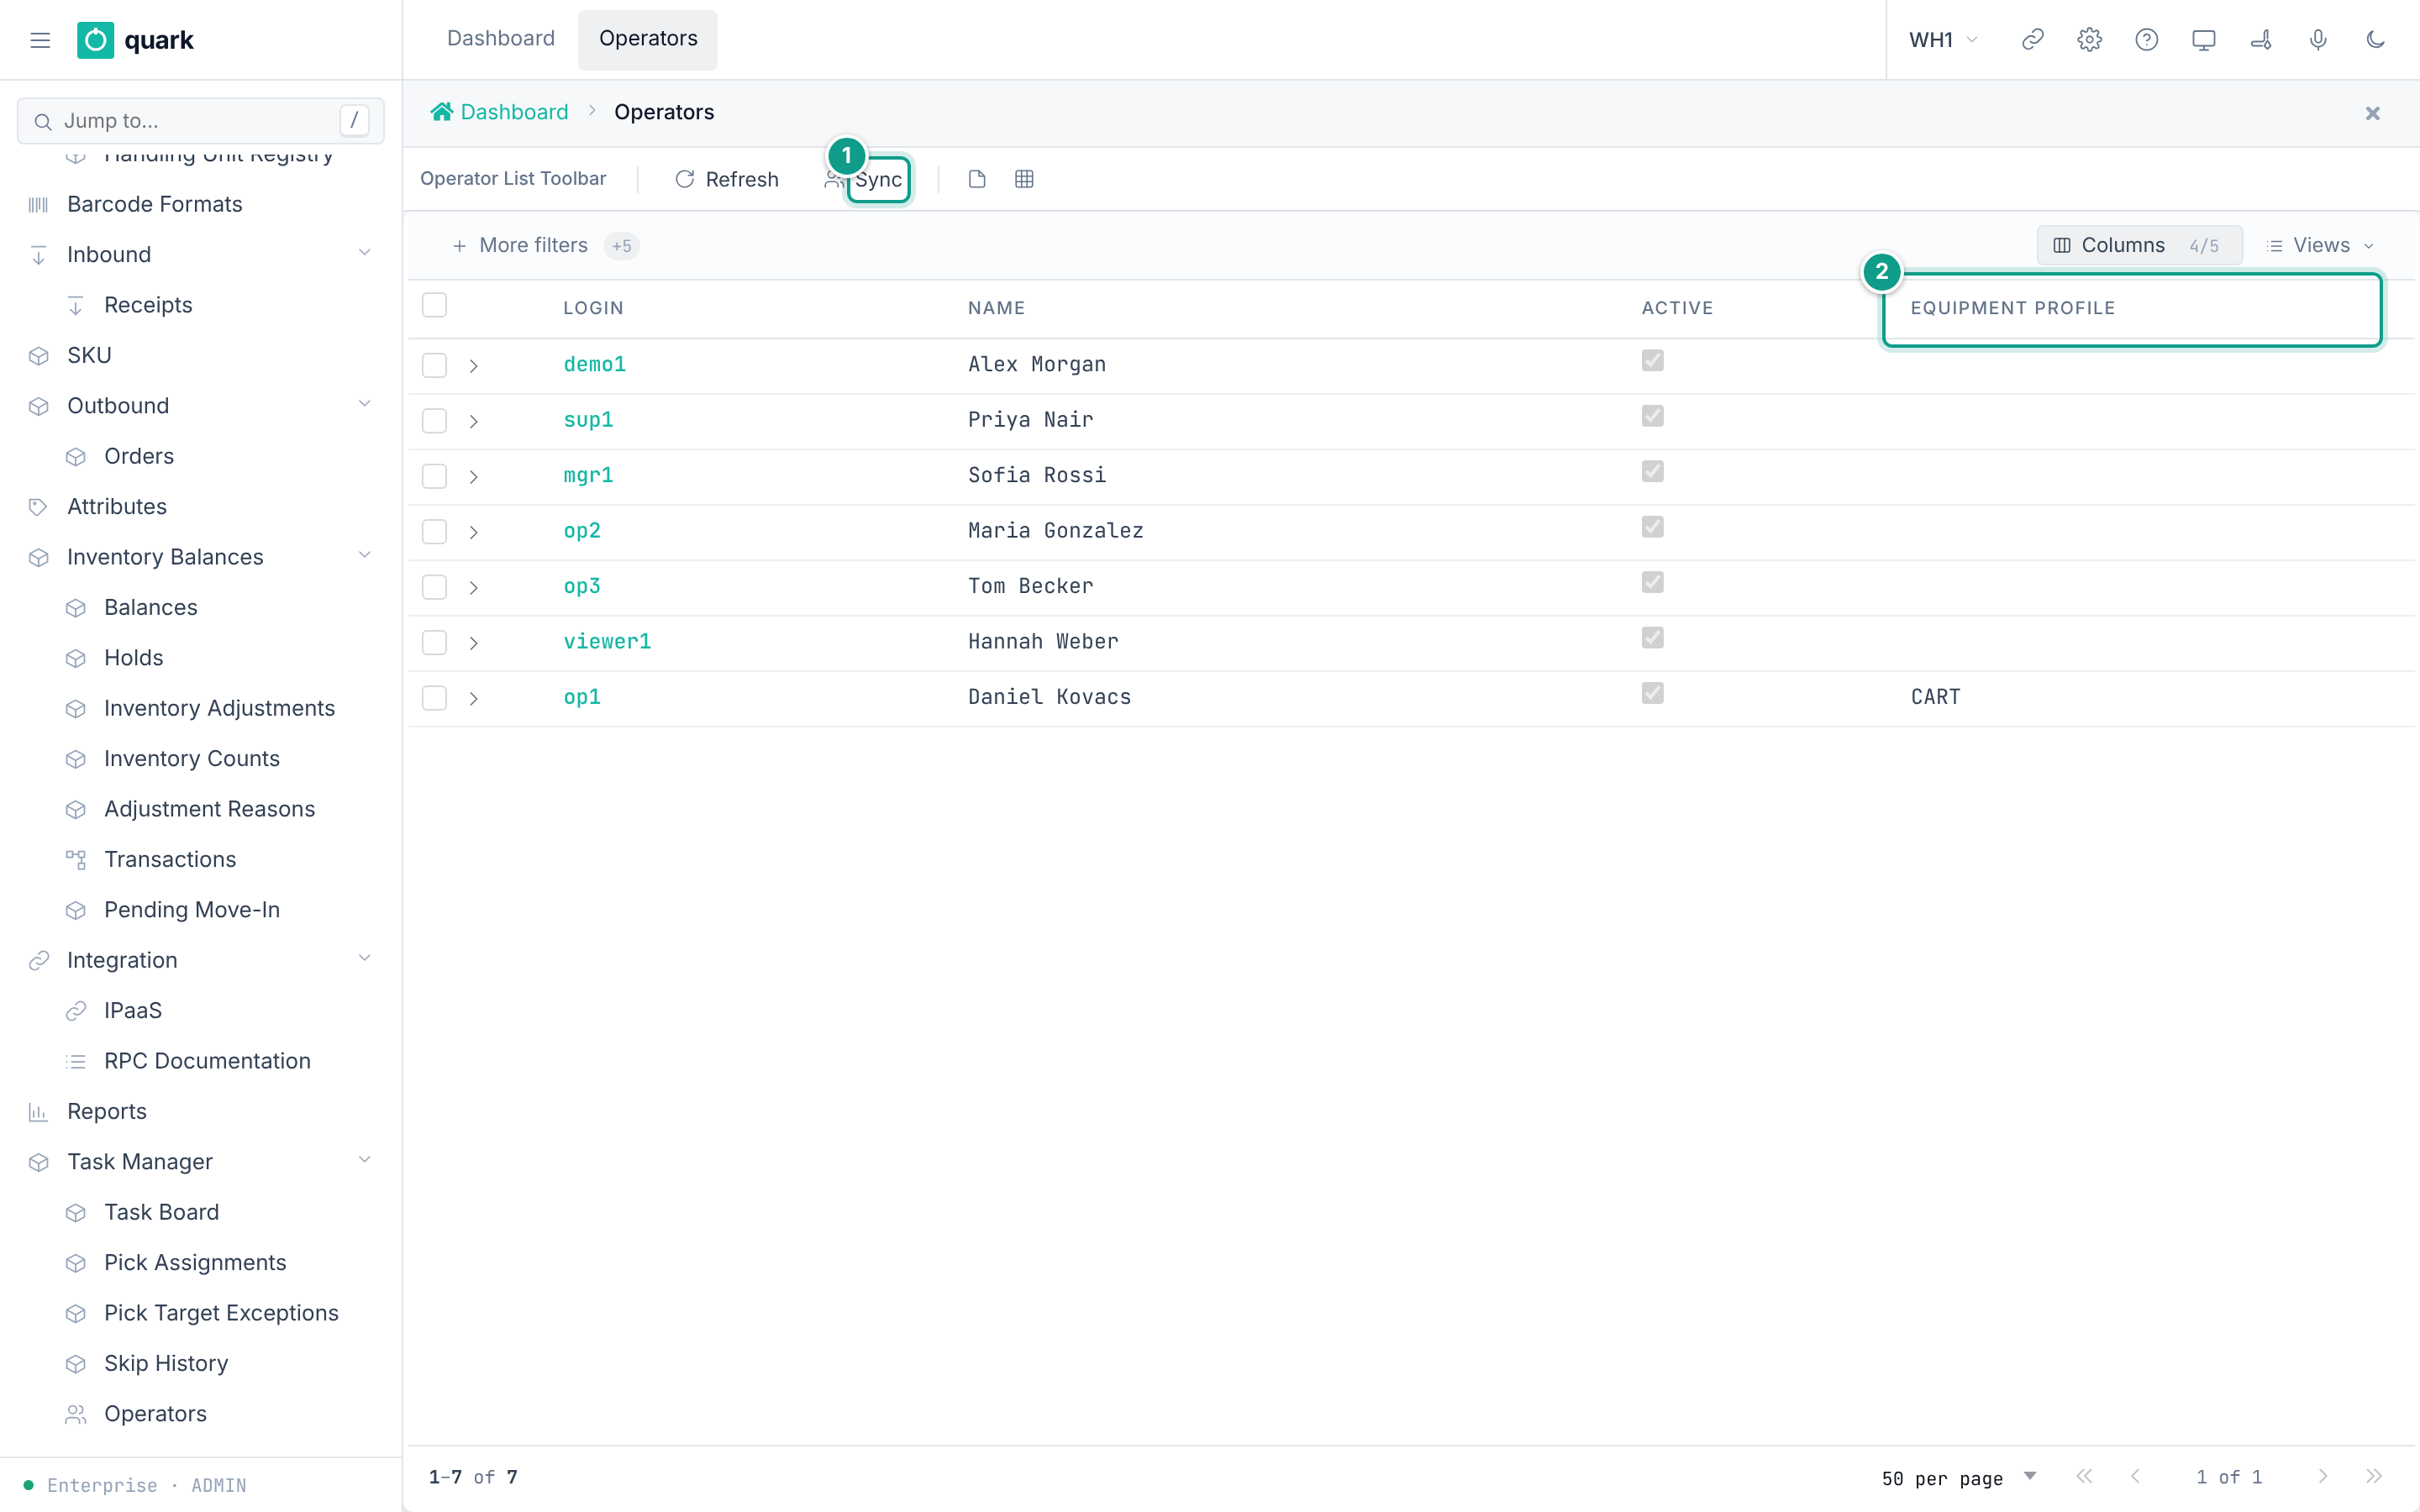Open the Views dropdown
Screen dimensions: 2420x1512
click(2320, 246)
